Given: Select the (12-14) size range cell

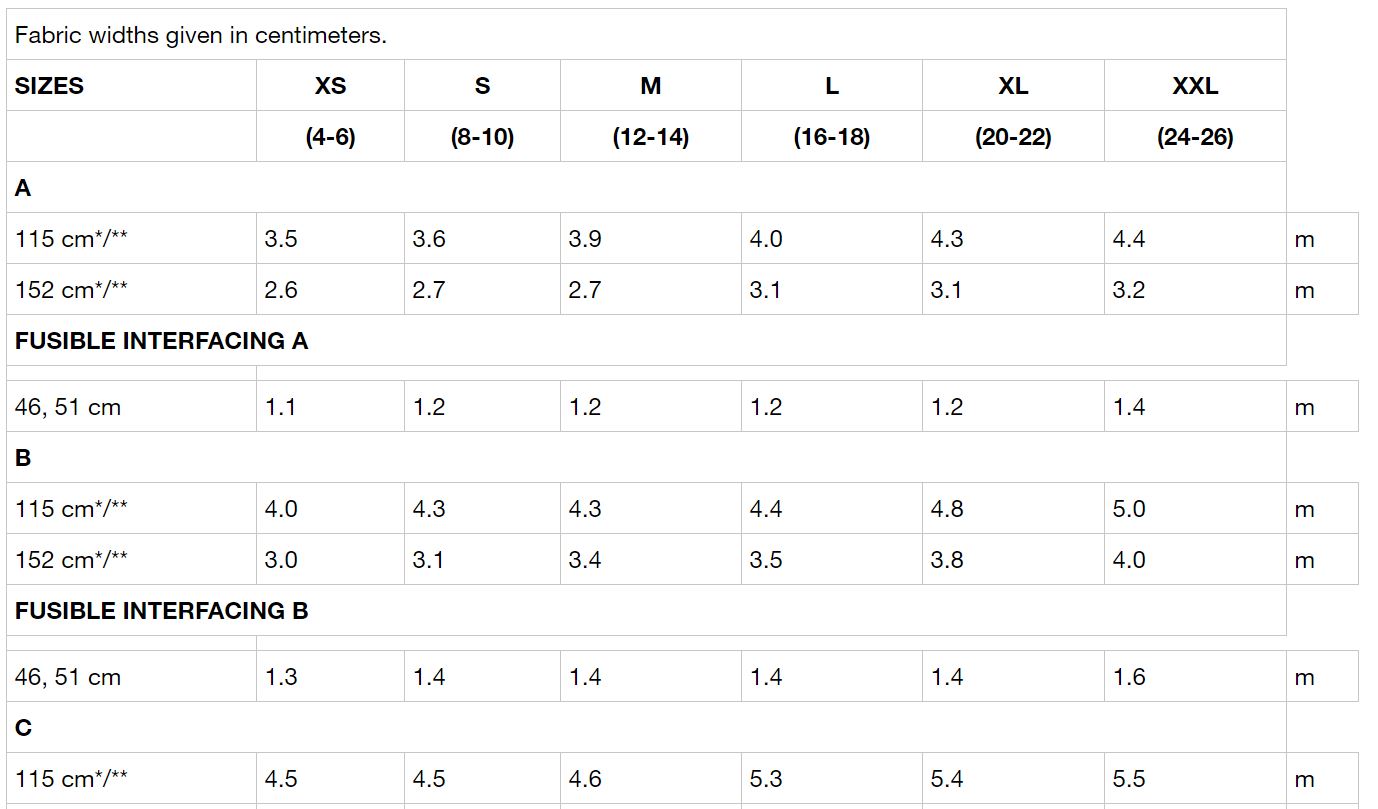Looking at the screenshot, I should (650, 137).
